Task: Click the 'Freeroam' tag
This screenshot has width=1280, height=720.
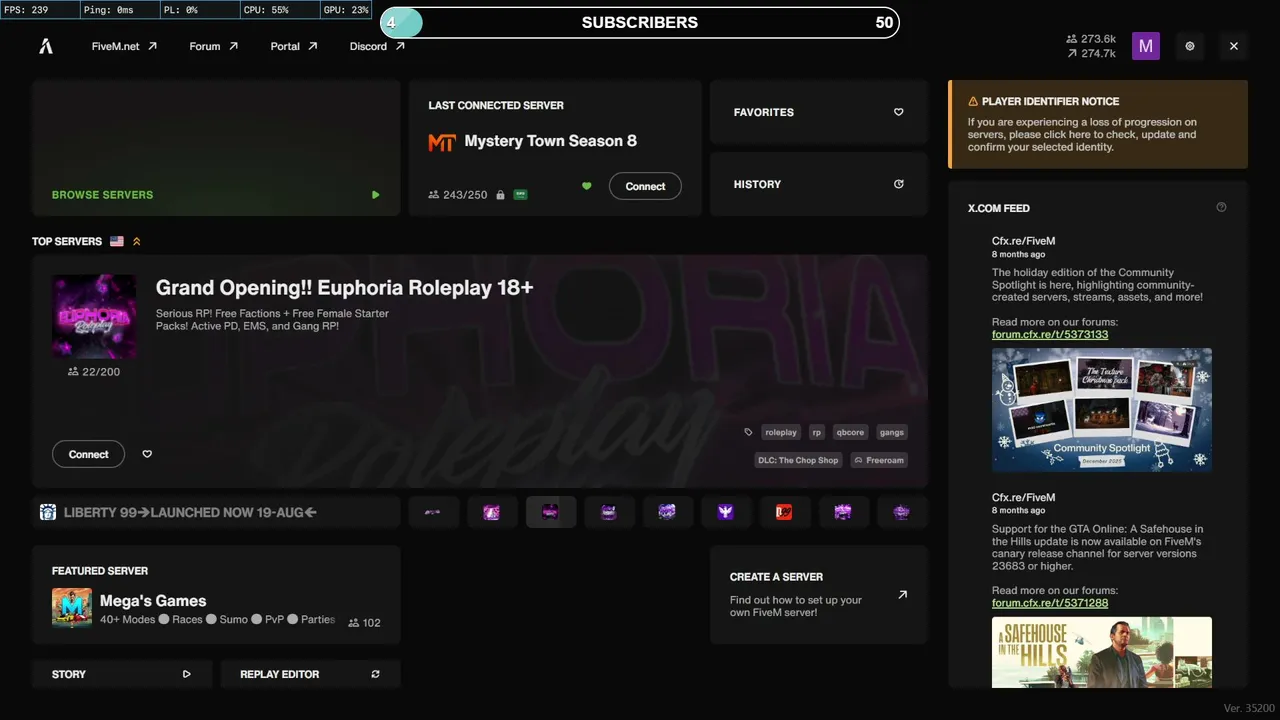Action: pos(879,460)
